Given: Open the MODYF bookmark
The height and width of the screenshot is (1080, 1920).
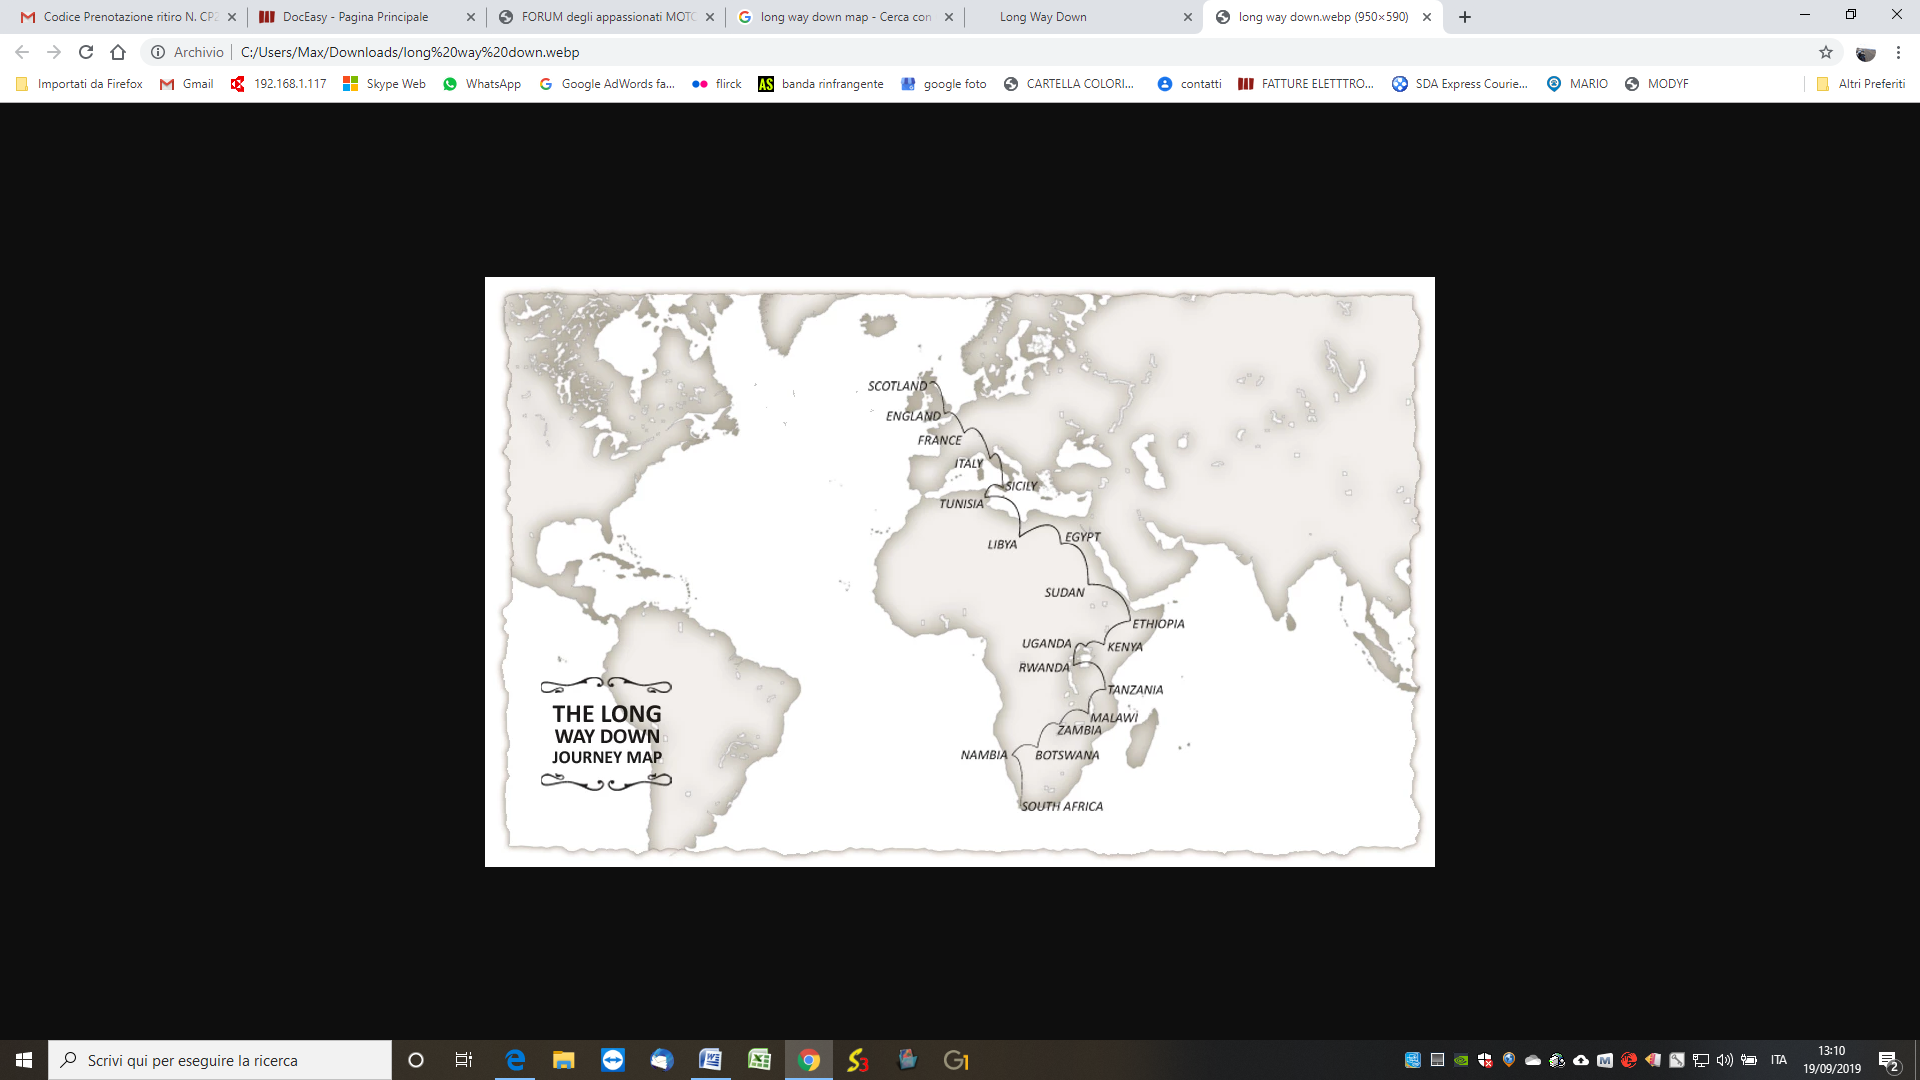Looking at the screenshot, I should [x=1657, y=84].
